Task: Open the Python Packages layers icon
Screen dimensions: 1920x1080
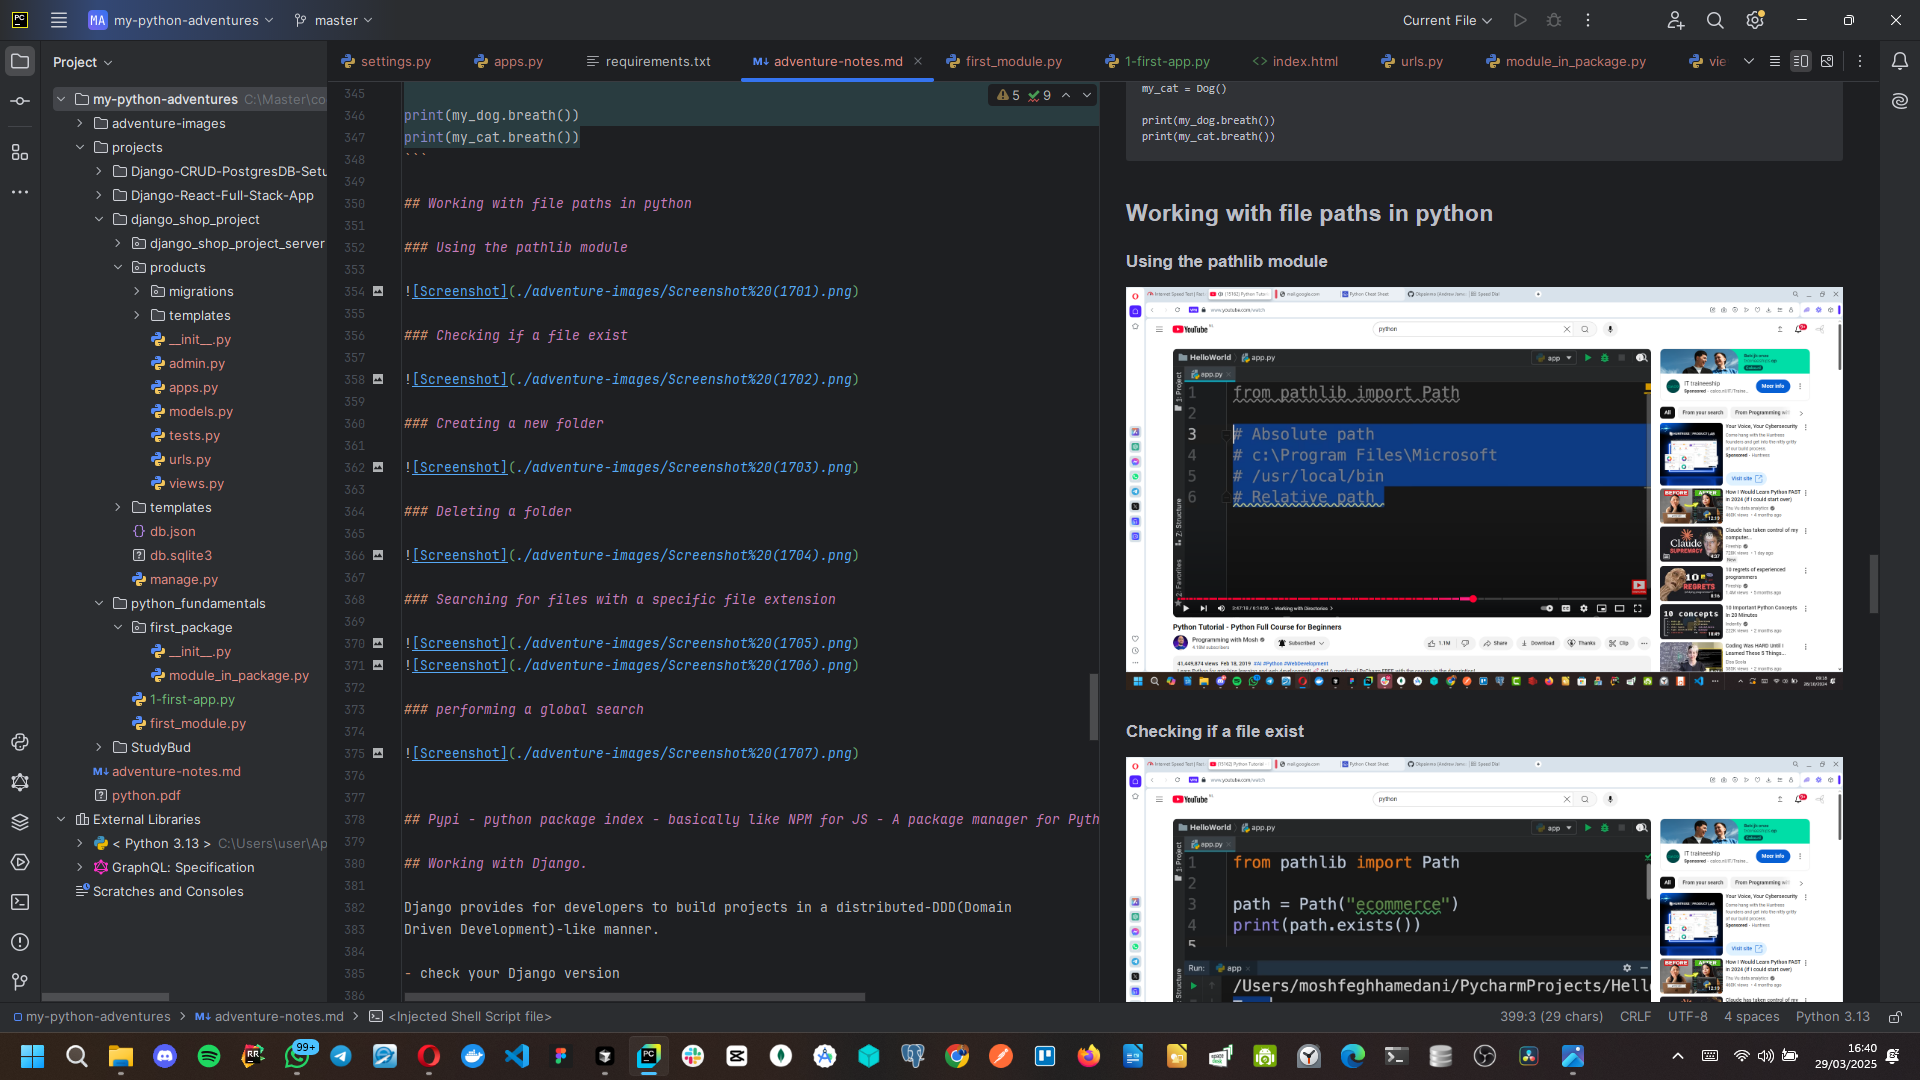Action: tap(20, 822)
